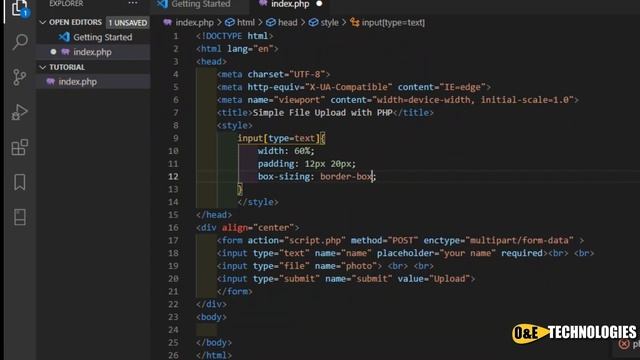
Task: Click the unsaved dot beside Open Editors index.php
Action: pos(53,52)
